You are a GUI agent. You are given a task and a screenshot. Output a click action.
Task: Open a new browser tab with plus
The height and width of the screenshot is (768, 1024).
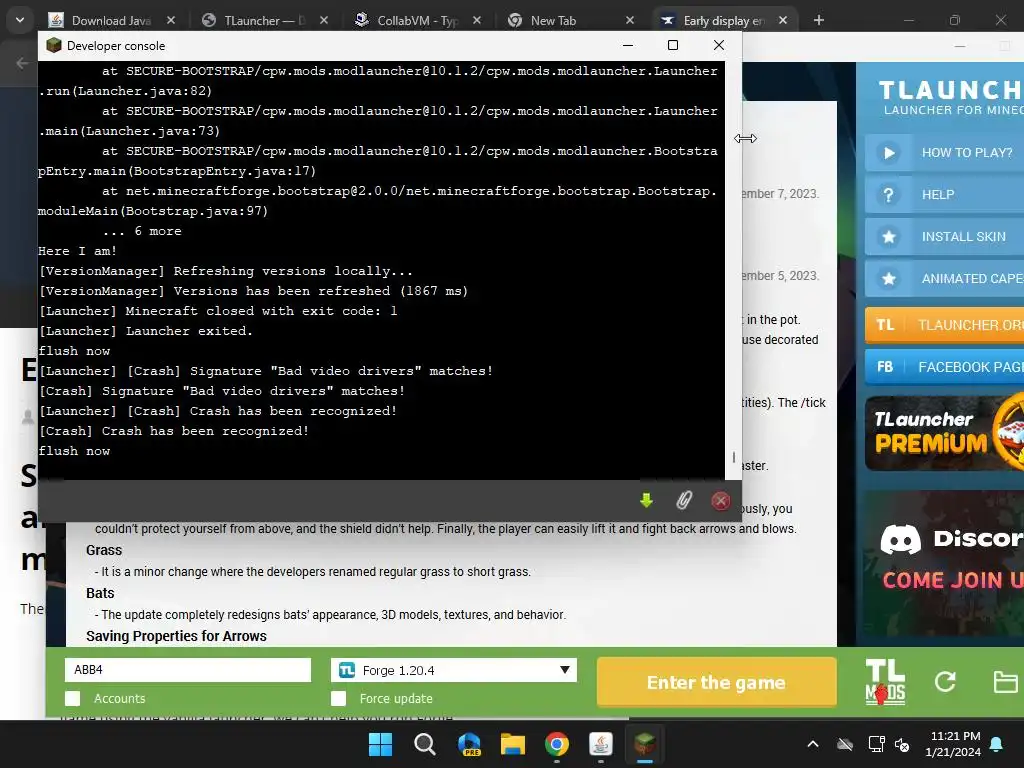(818, 20)
